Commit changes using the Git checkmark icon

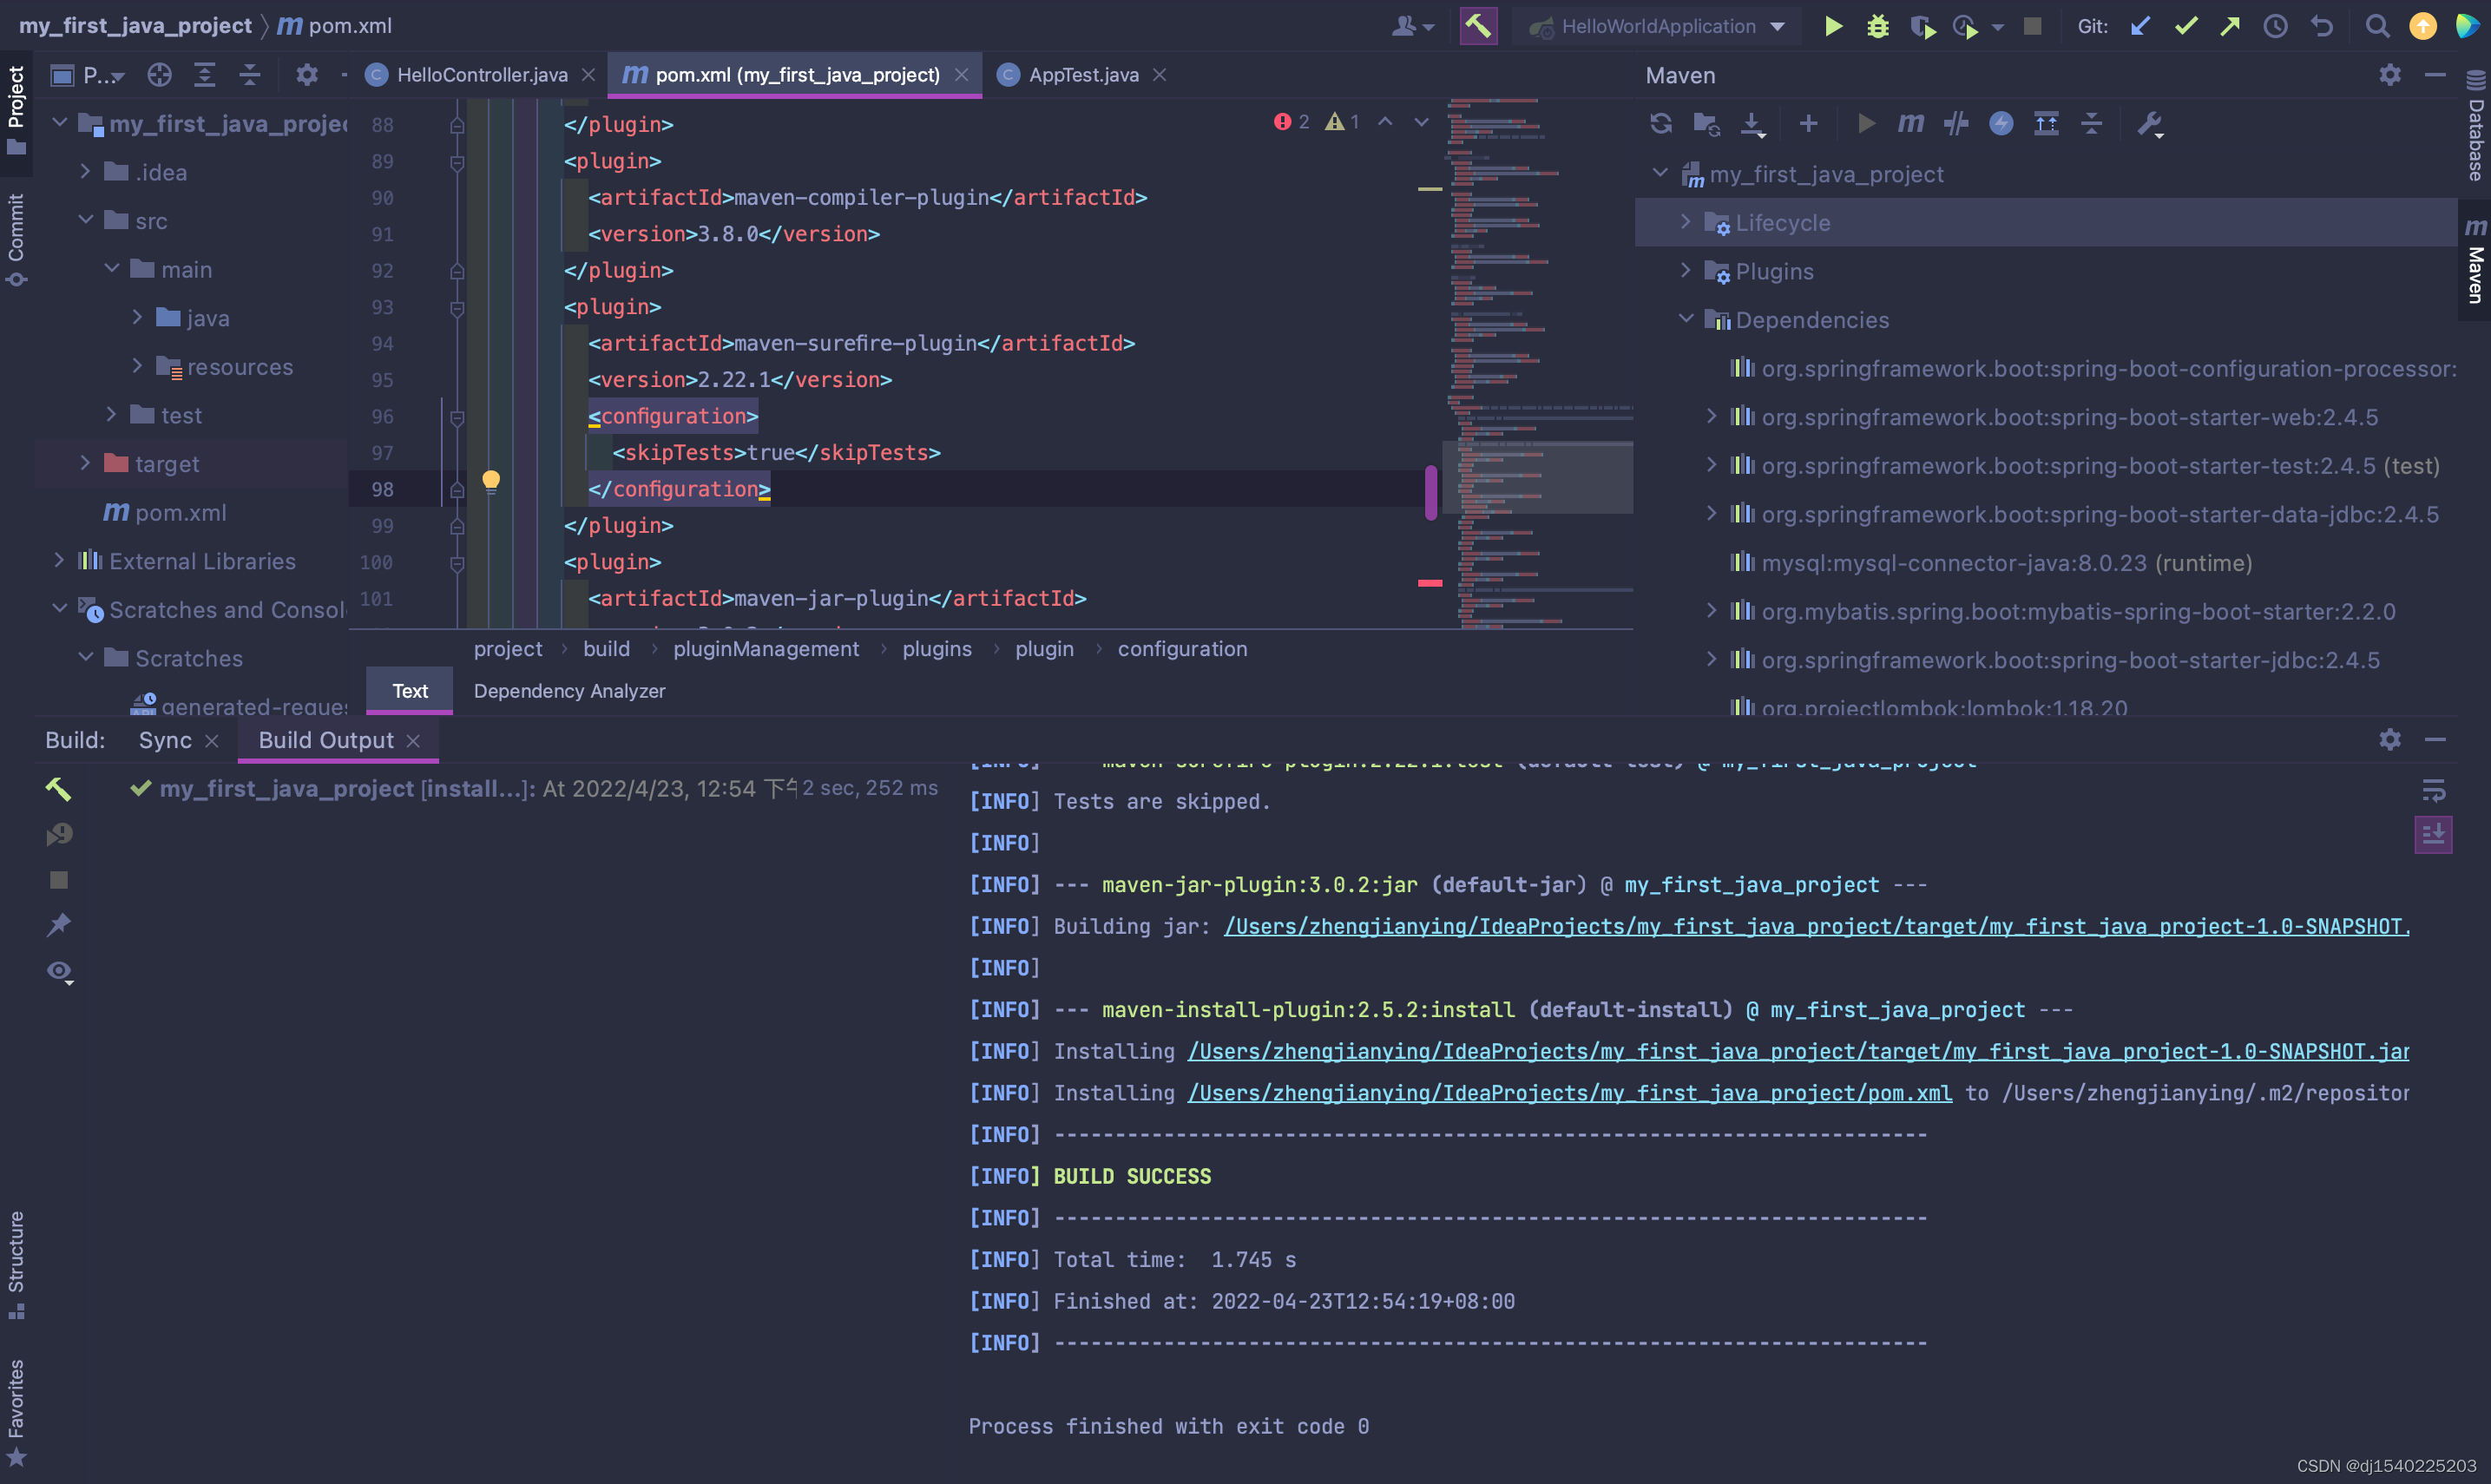[x=2186, y=26]
